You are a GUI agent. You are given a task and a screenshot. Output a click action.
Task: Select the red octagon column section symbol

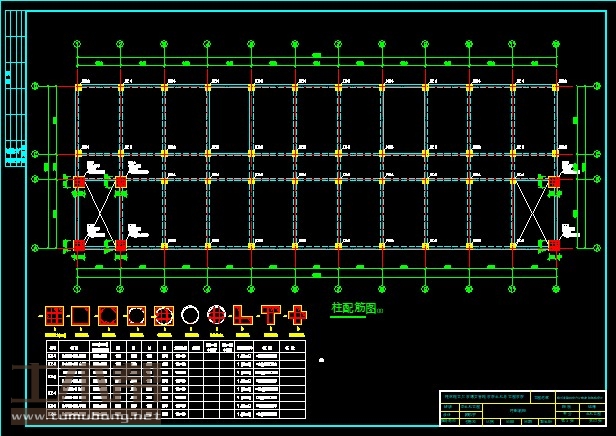(108, 316)
